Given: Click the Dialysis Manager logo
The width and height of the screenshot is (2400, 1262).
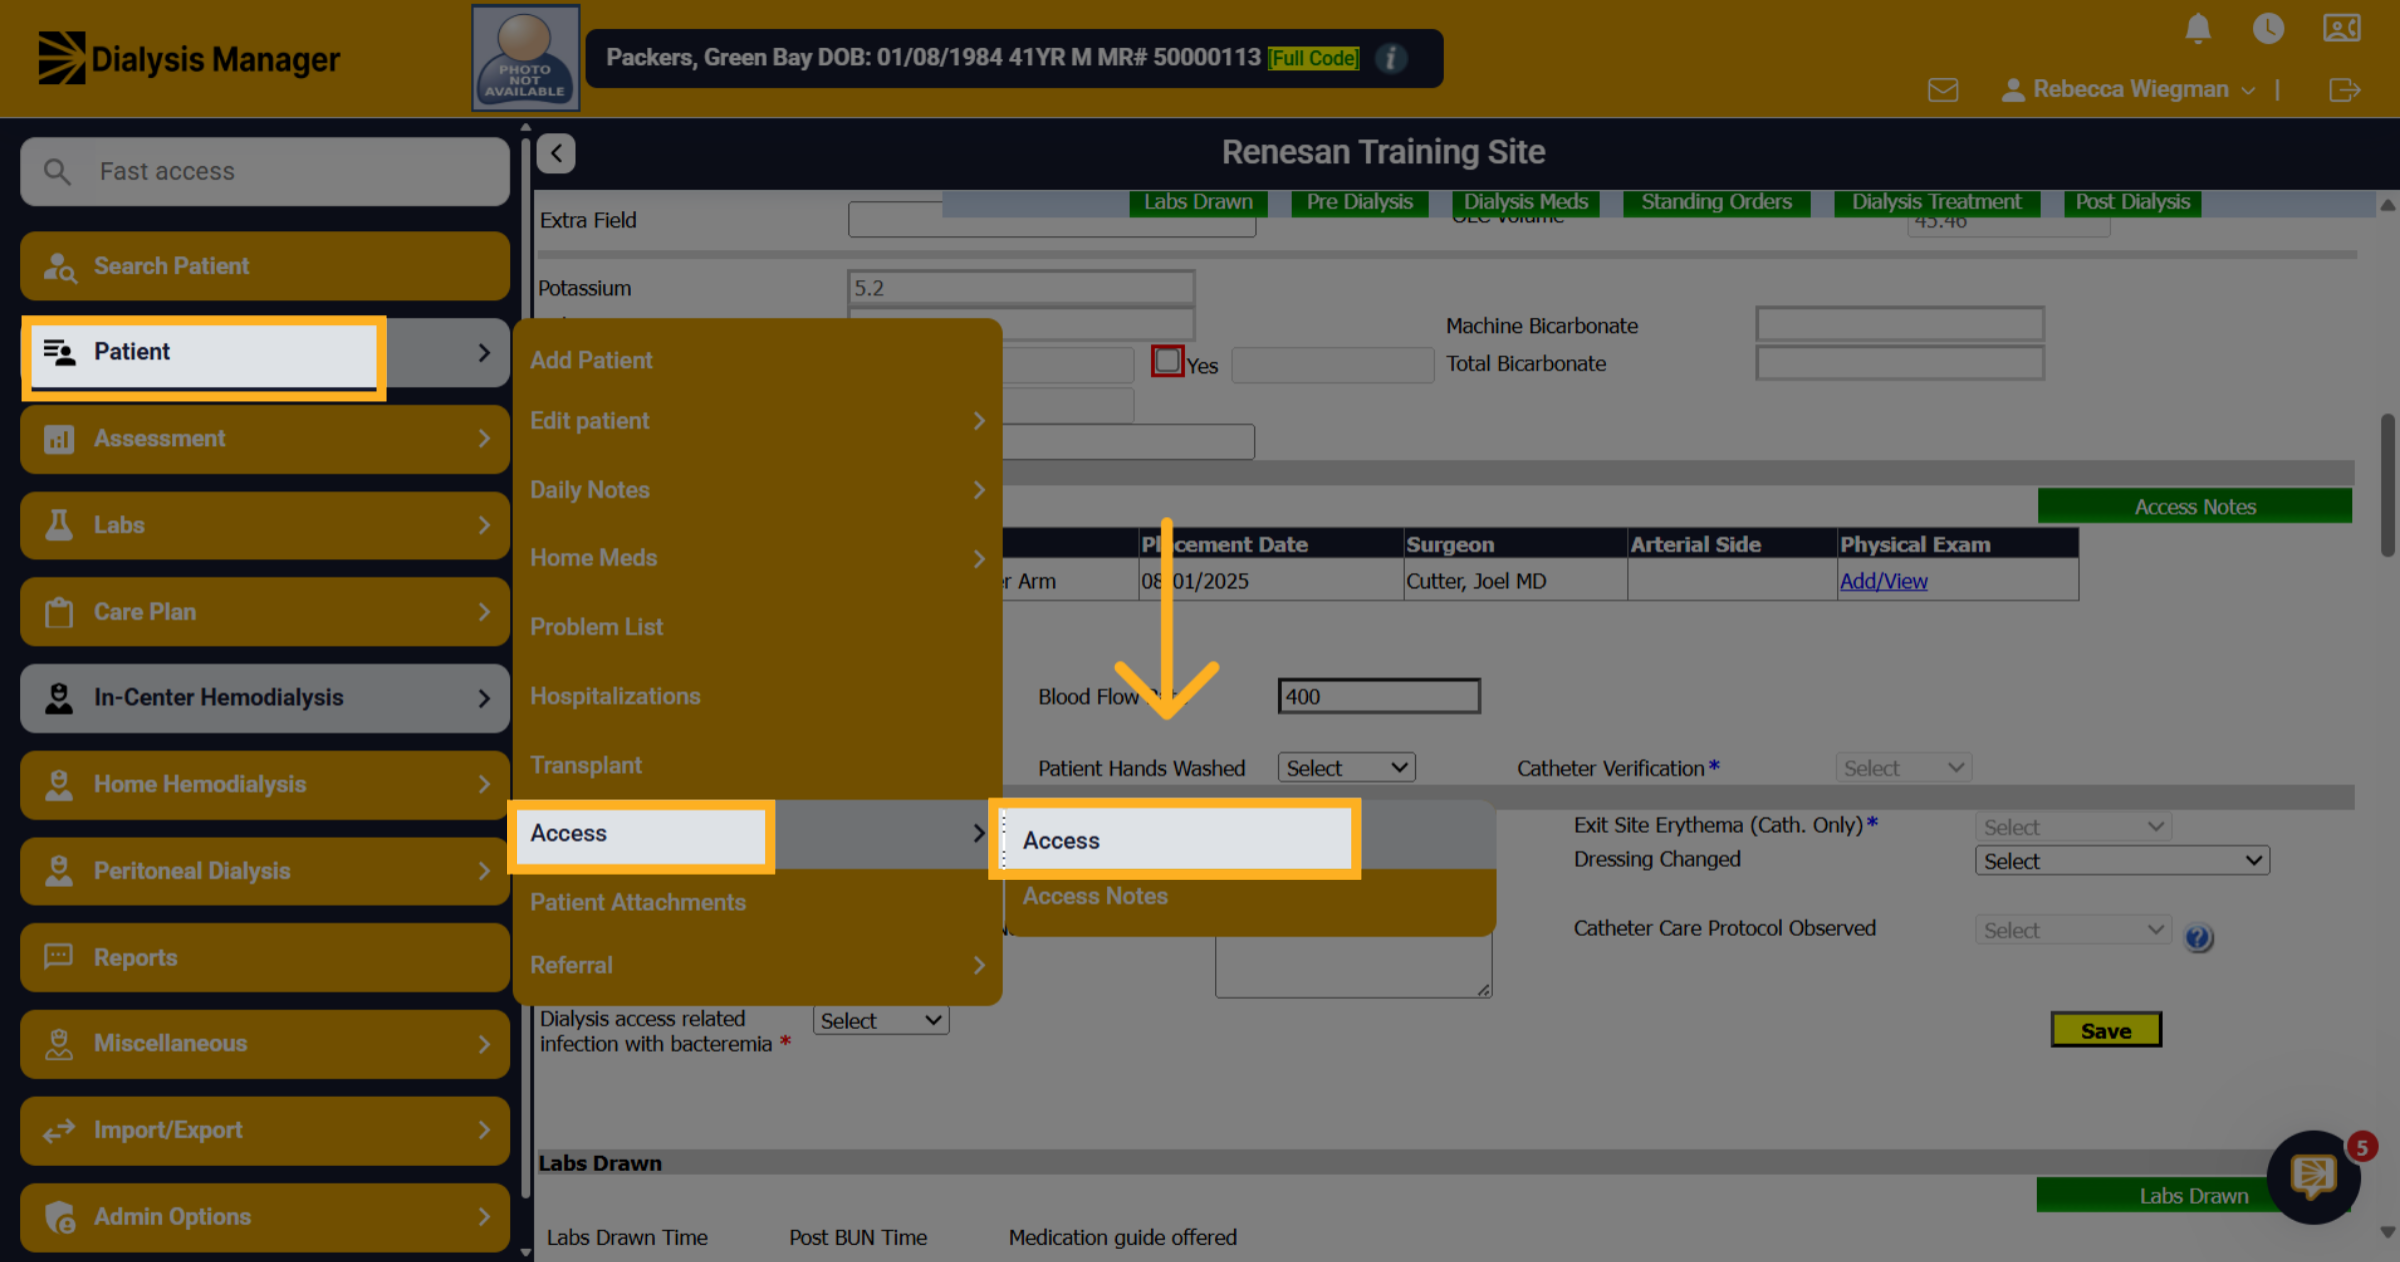Looking at the screenshot, I should (x=189, y=58).
